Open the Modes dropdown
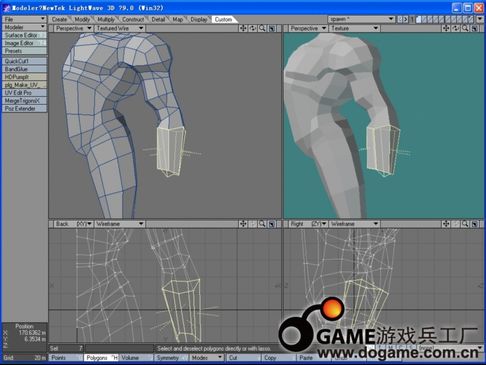Image resolution: width=486 pixels, height=365 pixels. (207, 358)
